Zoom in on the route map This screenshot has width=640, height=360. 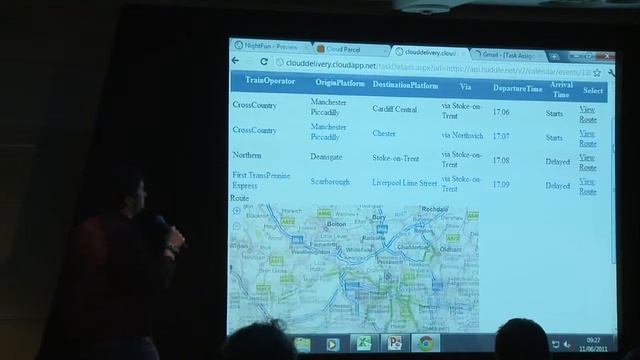(x=236, y=211)
